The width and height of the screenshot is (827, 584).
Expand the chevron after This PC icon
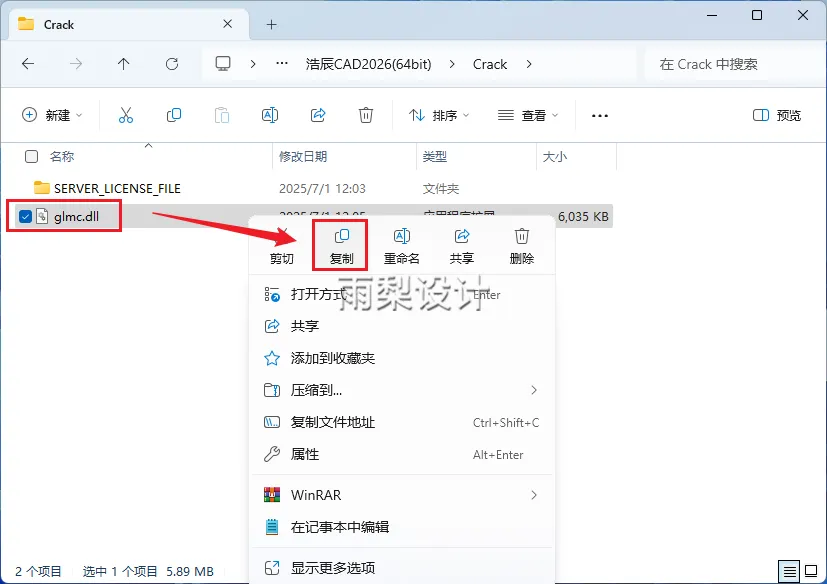coord(253,64)
